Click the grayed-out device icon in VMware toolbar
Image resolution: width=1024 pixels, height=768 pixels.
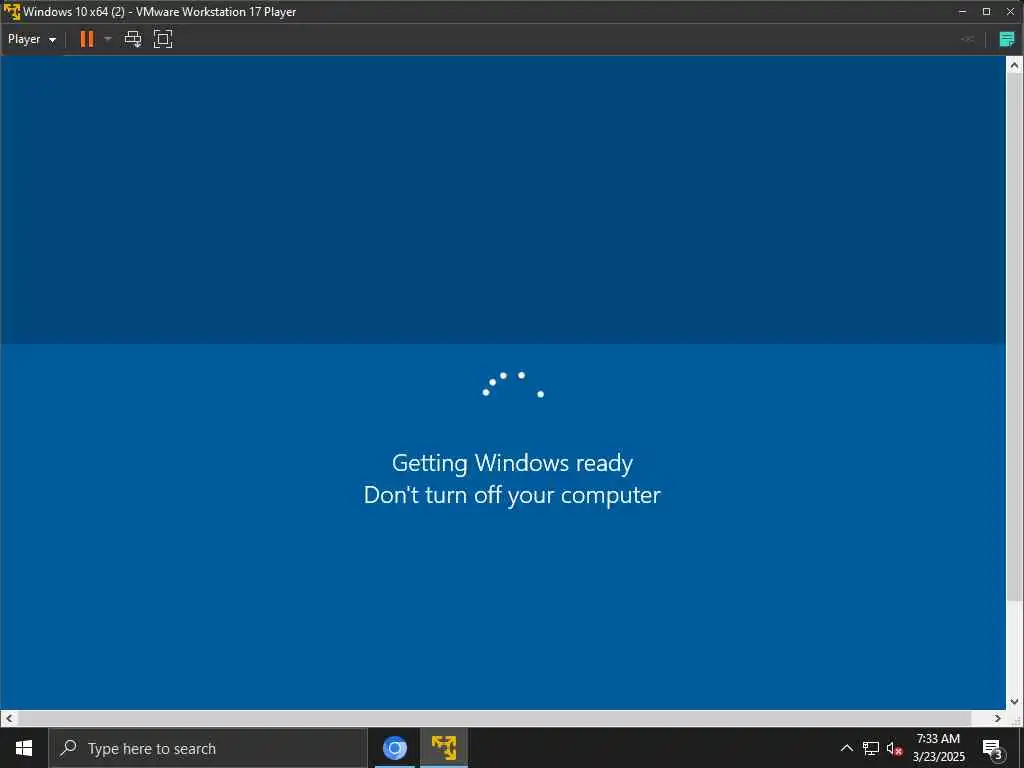coord(967,39)
